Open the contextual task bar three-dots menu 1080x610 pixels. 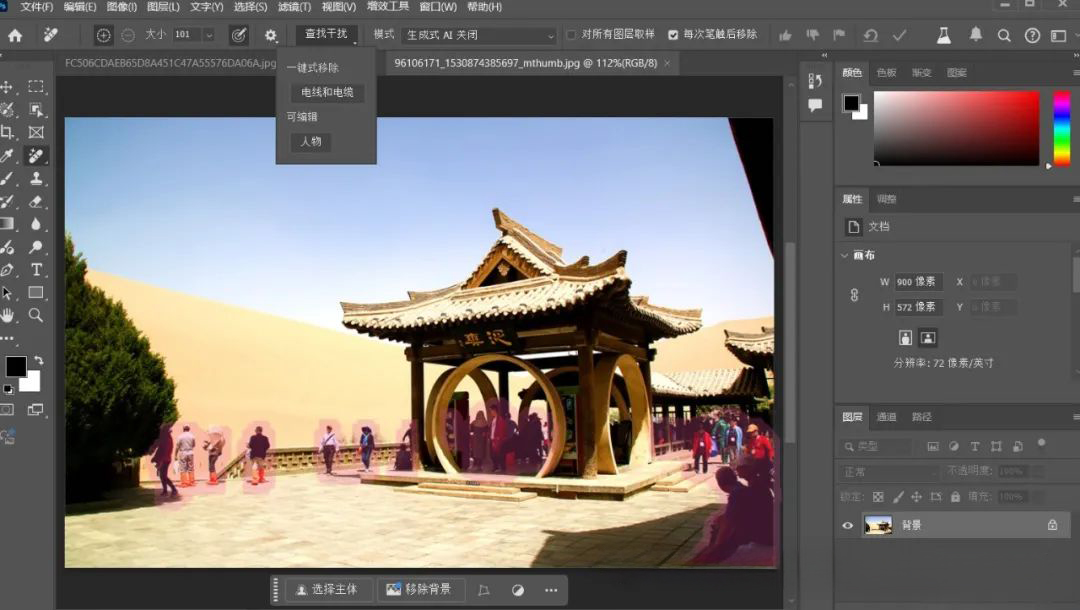(551, 590)
